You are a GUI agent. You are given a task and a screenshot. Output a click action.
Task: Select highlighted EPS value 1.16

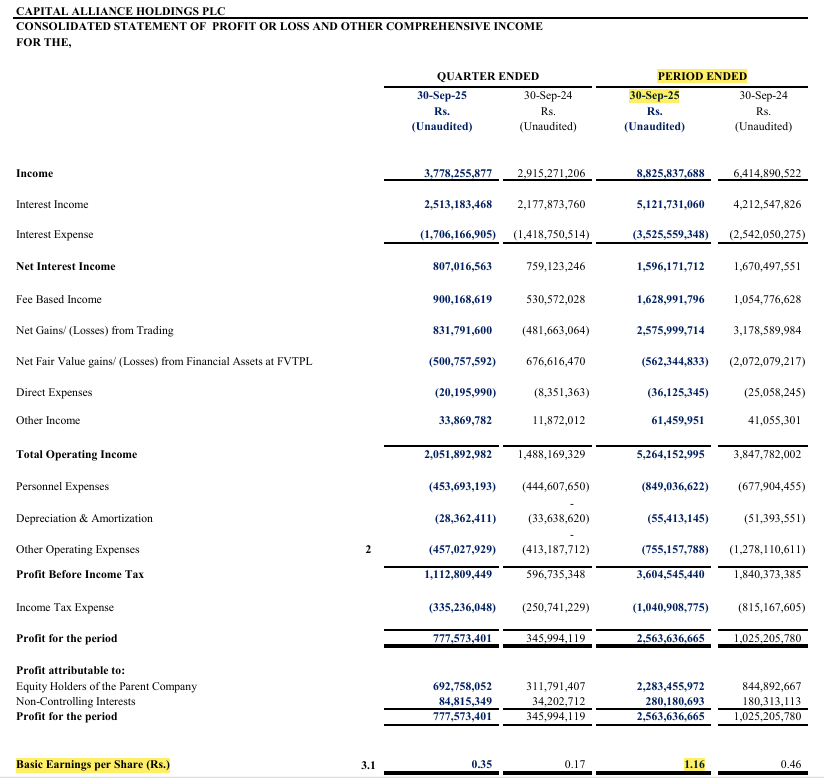[694, 765]
